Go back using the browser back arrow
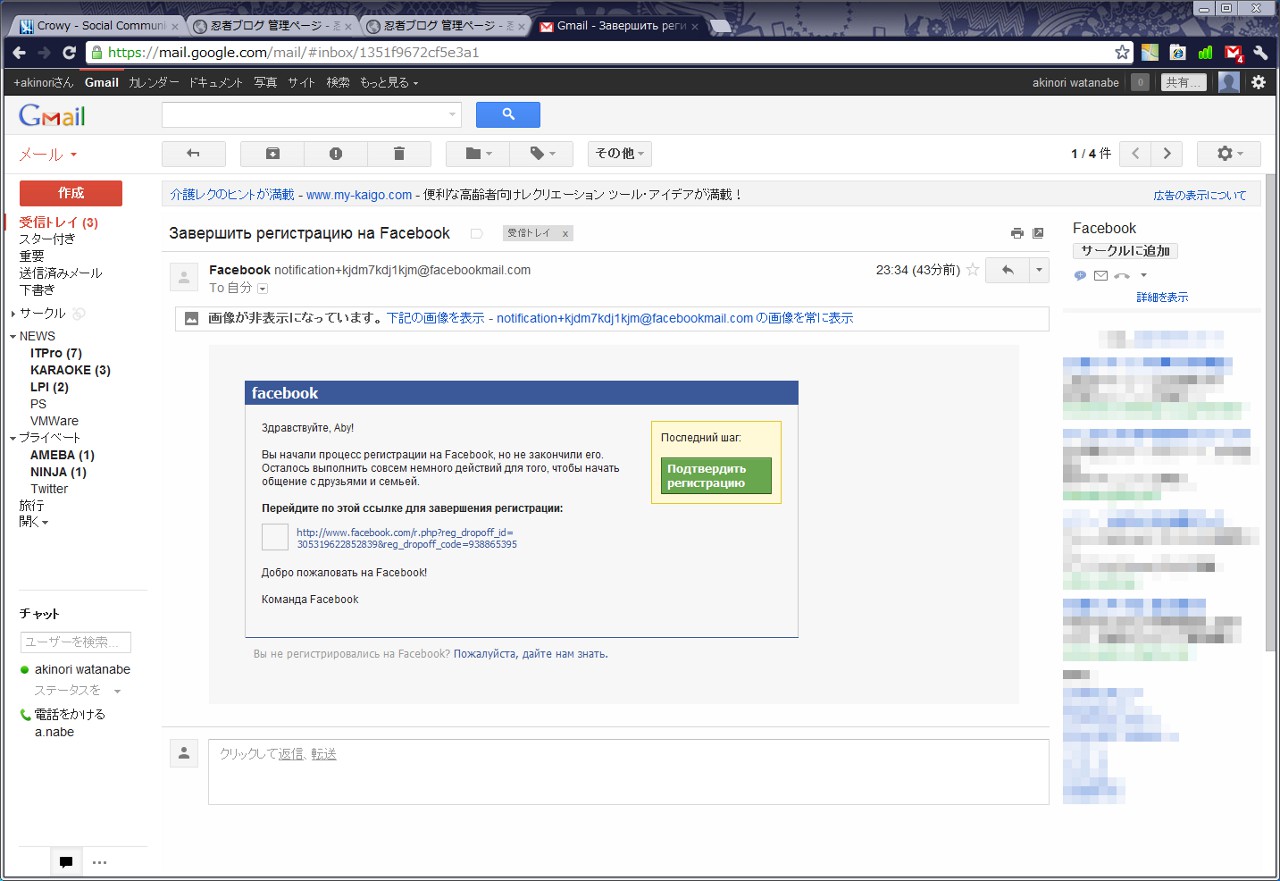The height and width of the screenshot is (881, 1280). pos(19,53)
